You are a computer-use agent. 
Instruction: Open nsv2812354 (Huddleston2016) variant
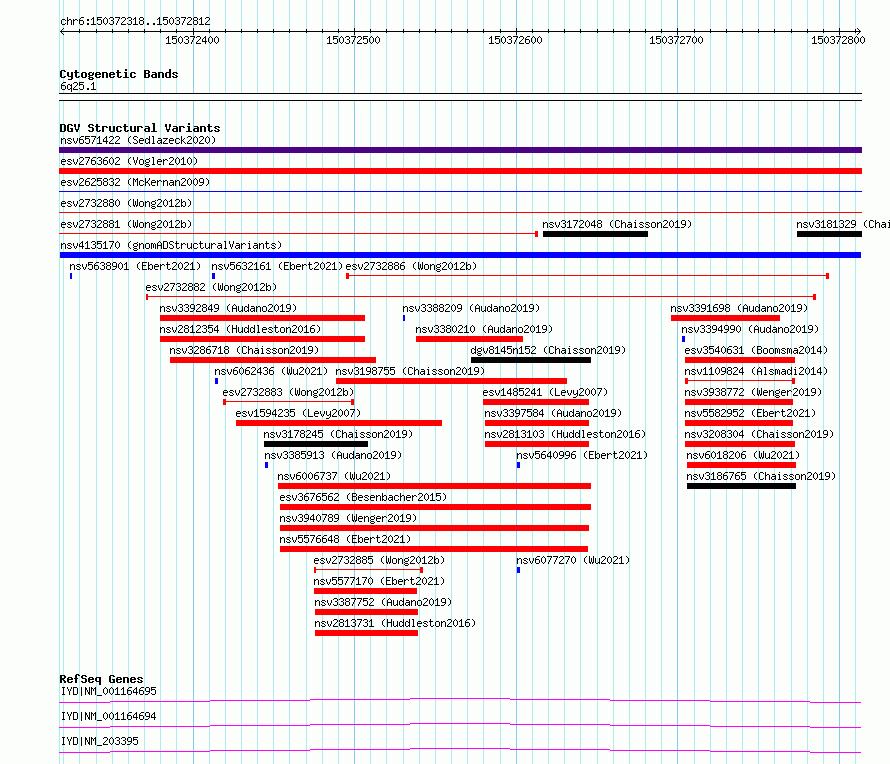[240, 329]
